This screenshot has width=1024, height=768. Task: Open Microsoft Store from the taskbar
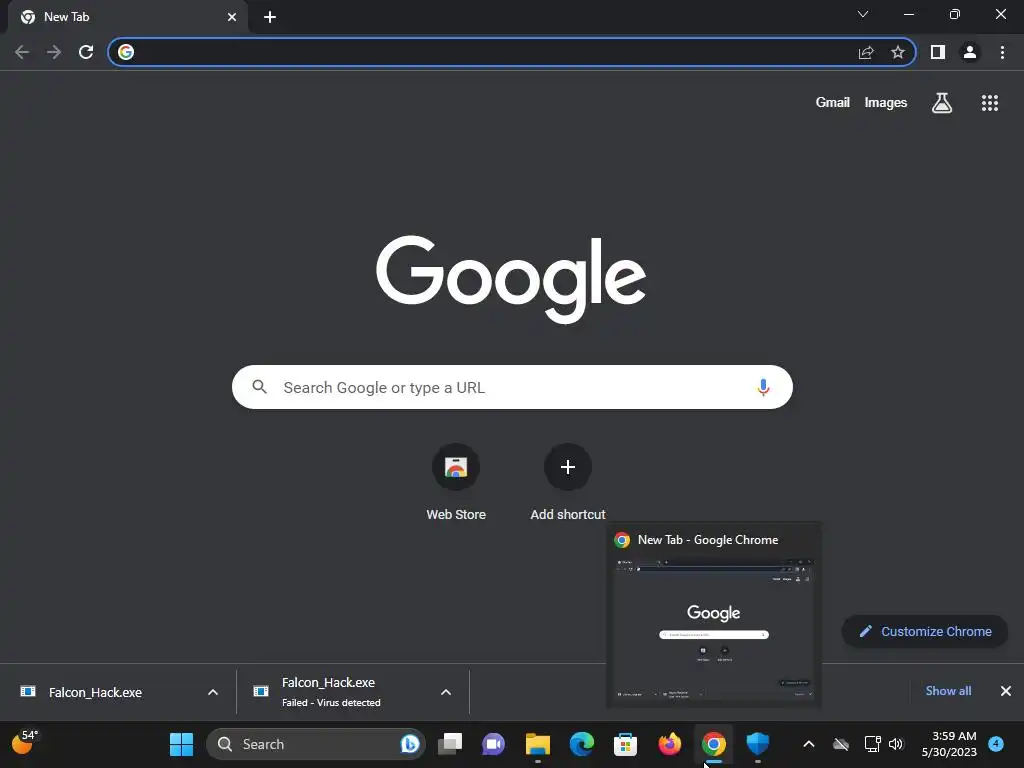pyautogui.click(x=626, y=744)
